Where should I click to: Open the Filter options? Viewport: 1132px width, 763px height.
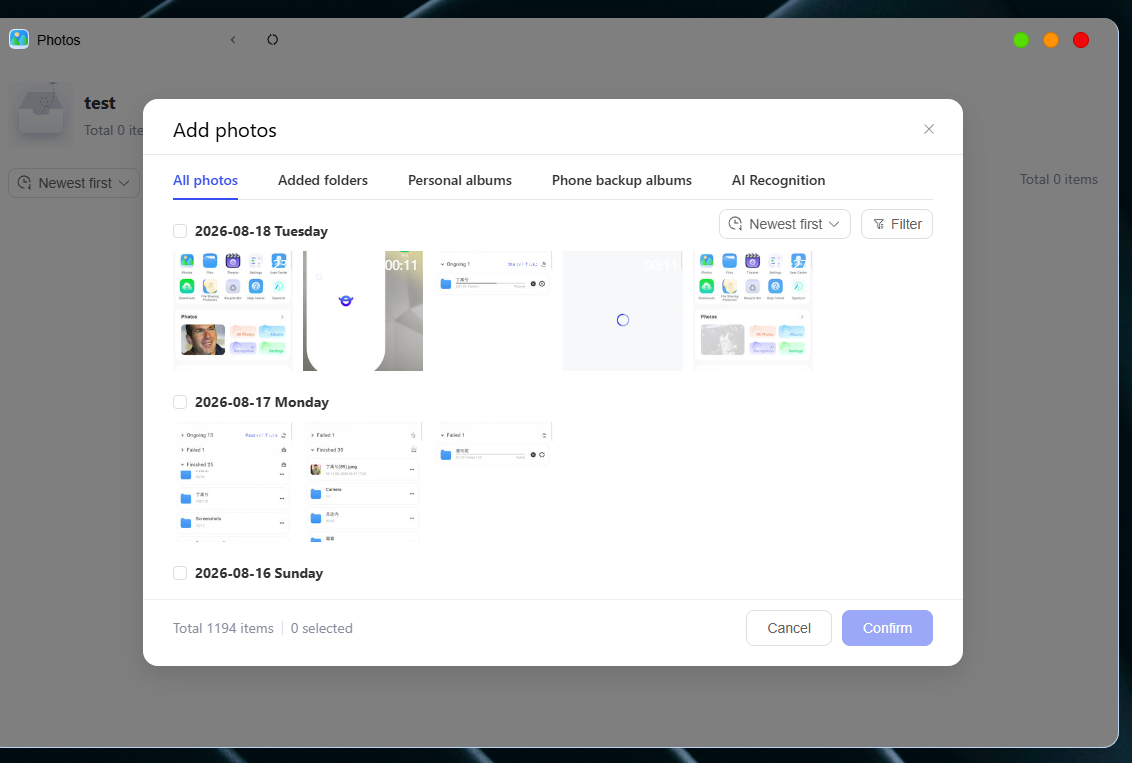point(897,224)
